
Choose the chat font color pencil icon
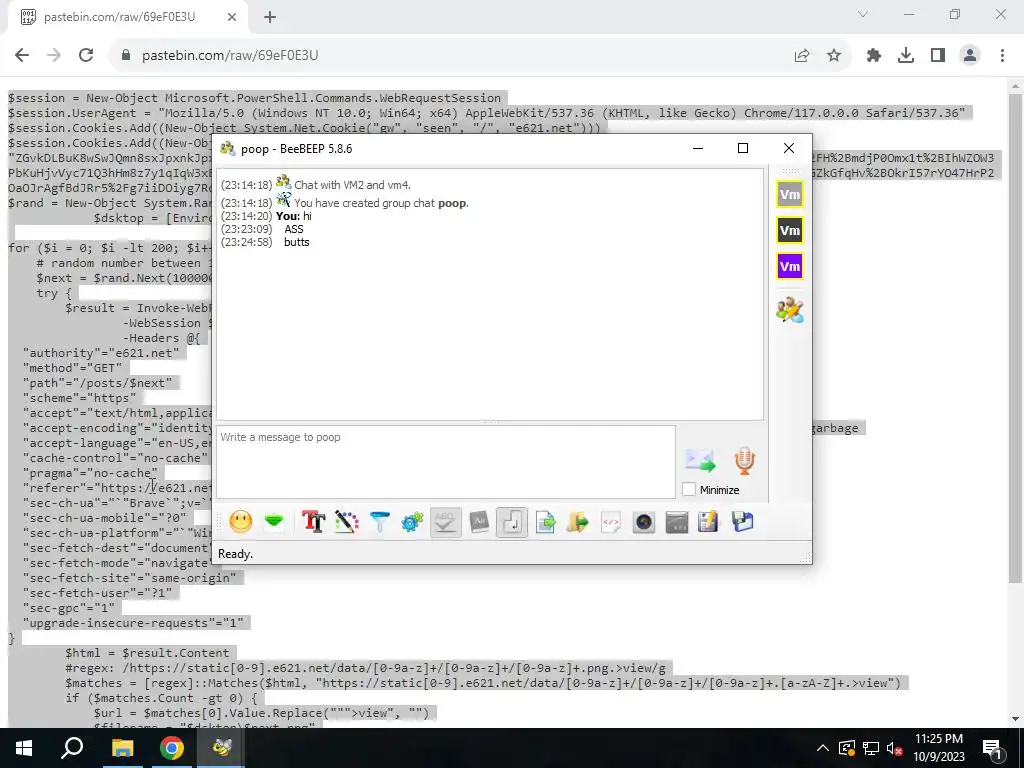(x=347, y=522)
